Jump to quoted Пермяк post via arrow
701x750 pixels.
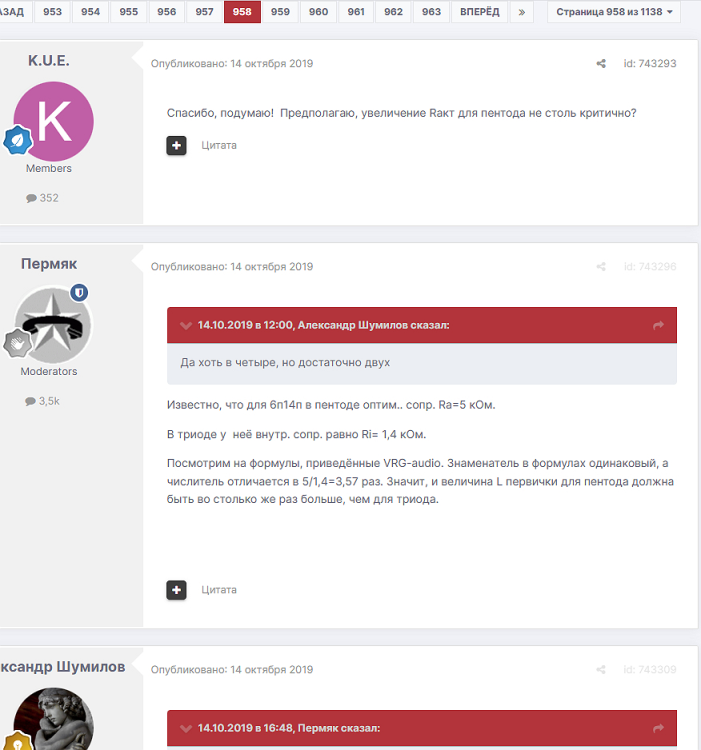pos(658,728)
